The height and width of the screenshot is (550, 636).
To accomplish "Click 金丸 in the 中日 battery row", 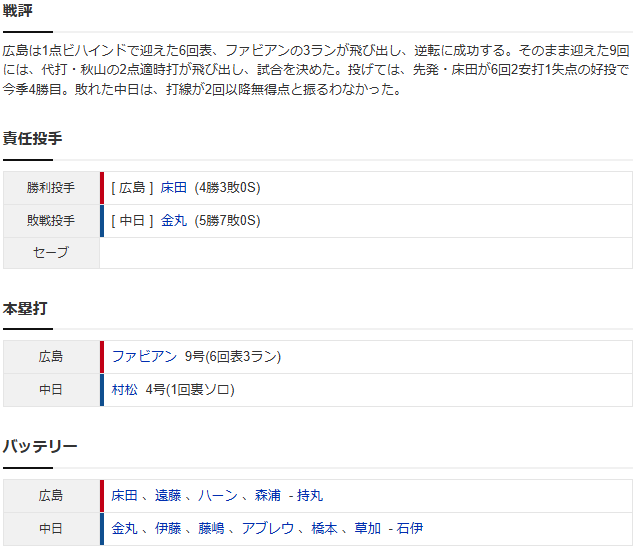I will [x=124, y=528].
